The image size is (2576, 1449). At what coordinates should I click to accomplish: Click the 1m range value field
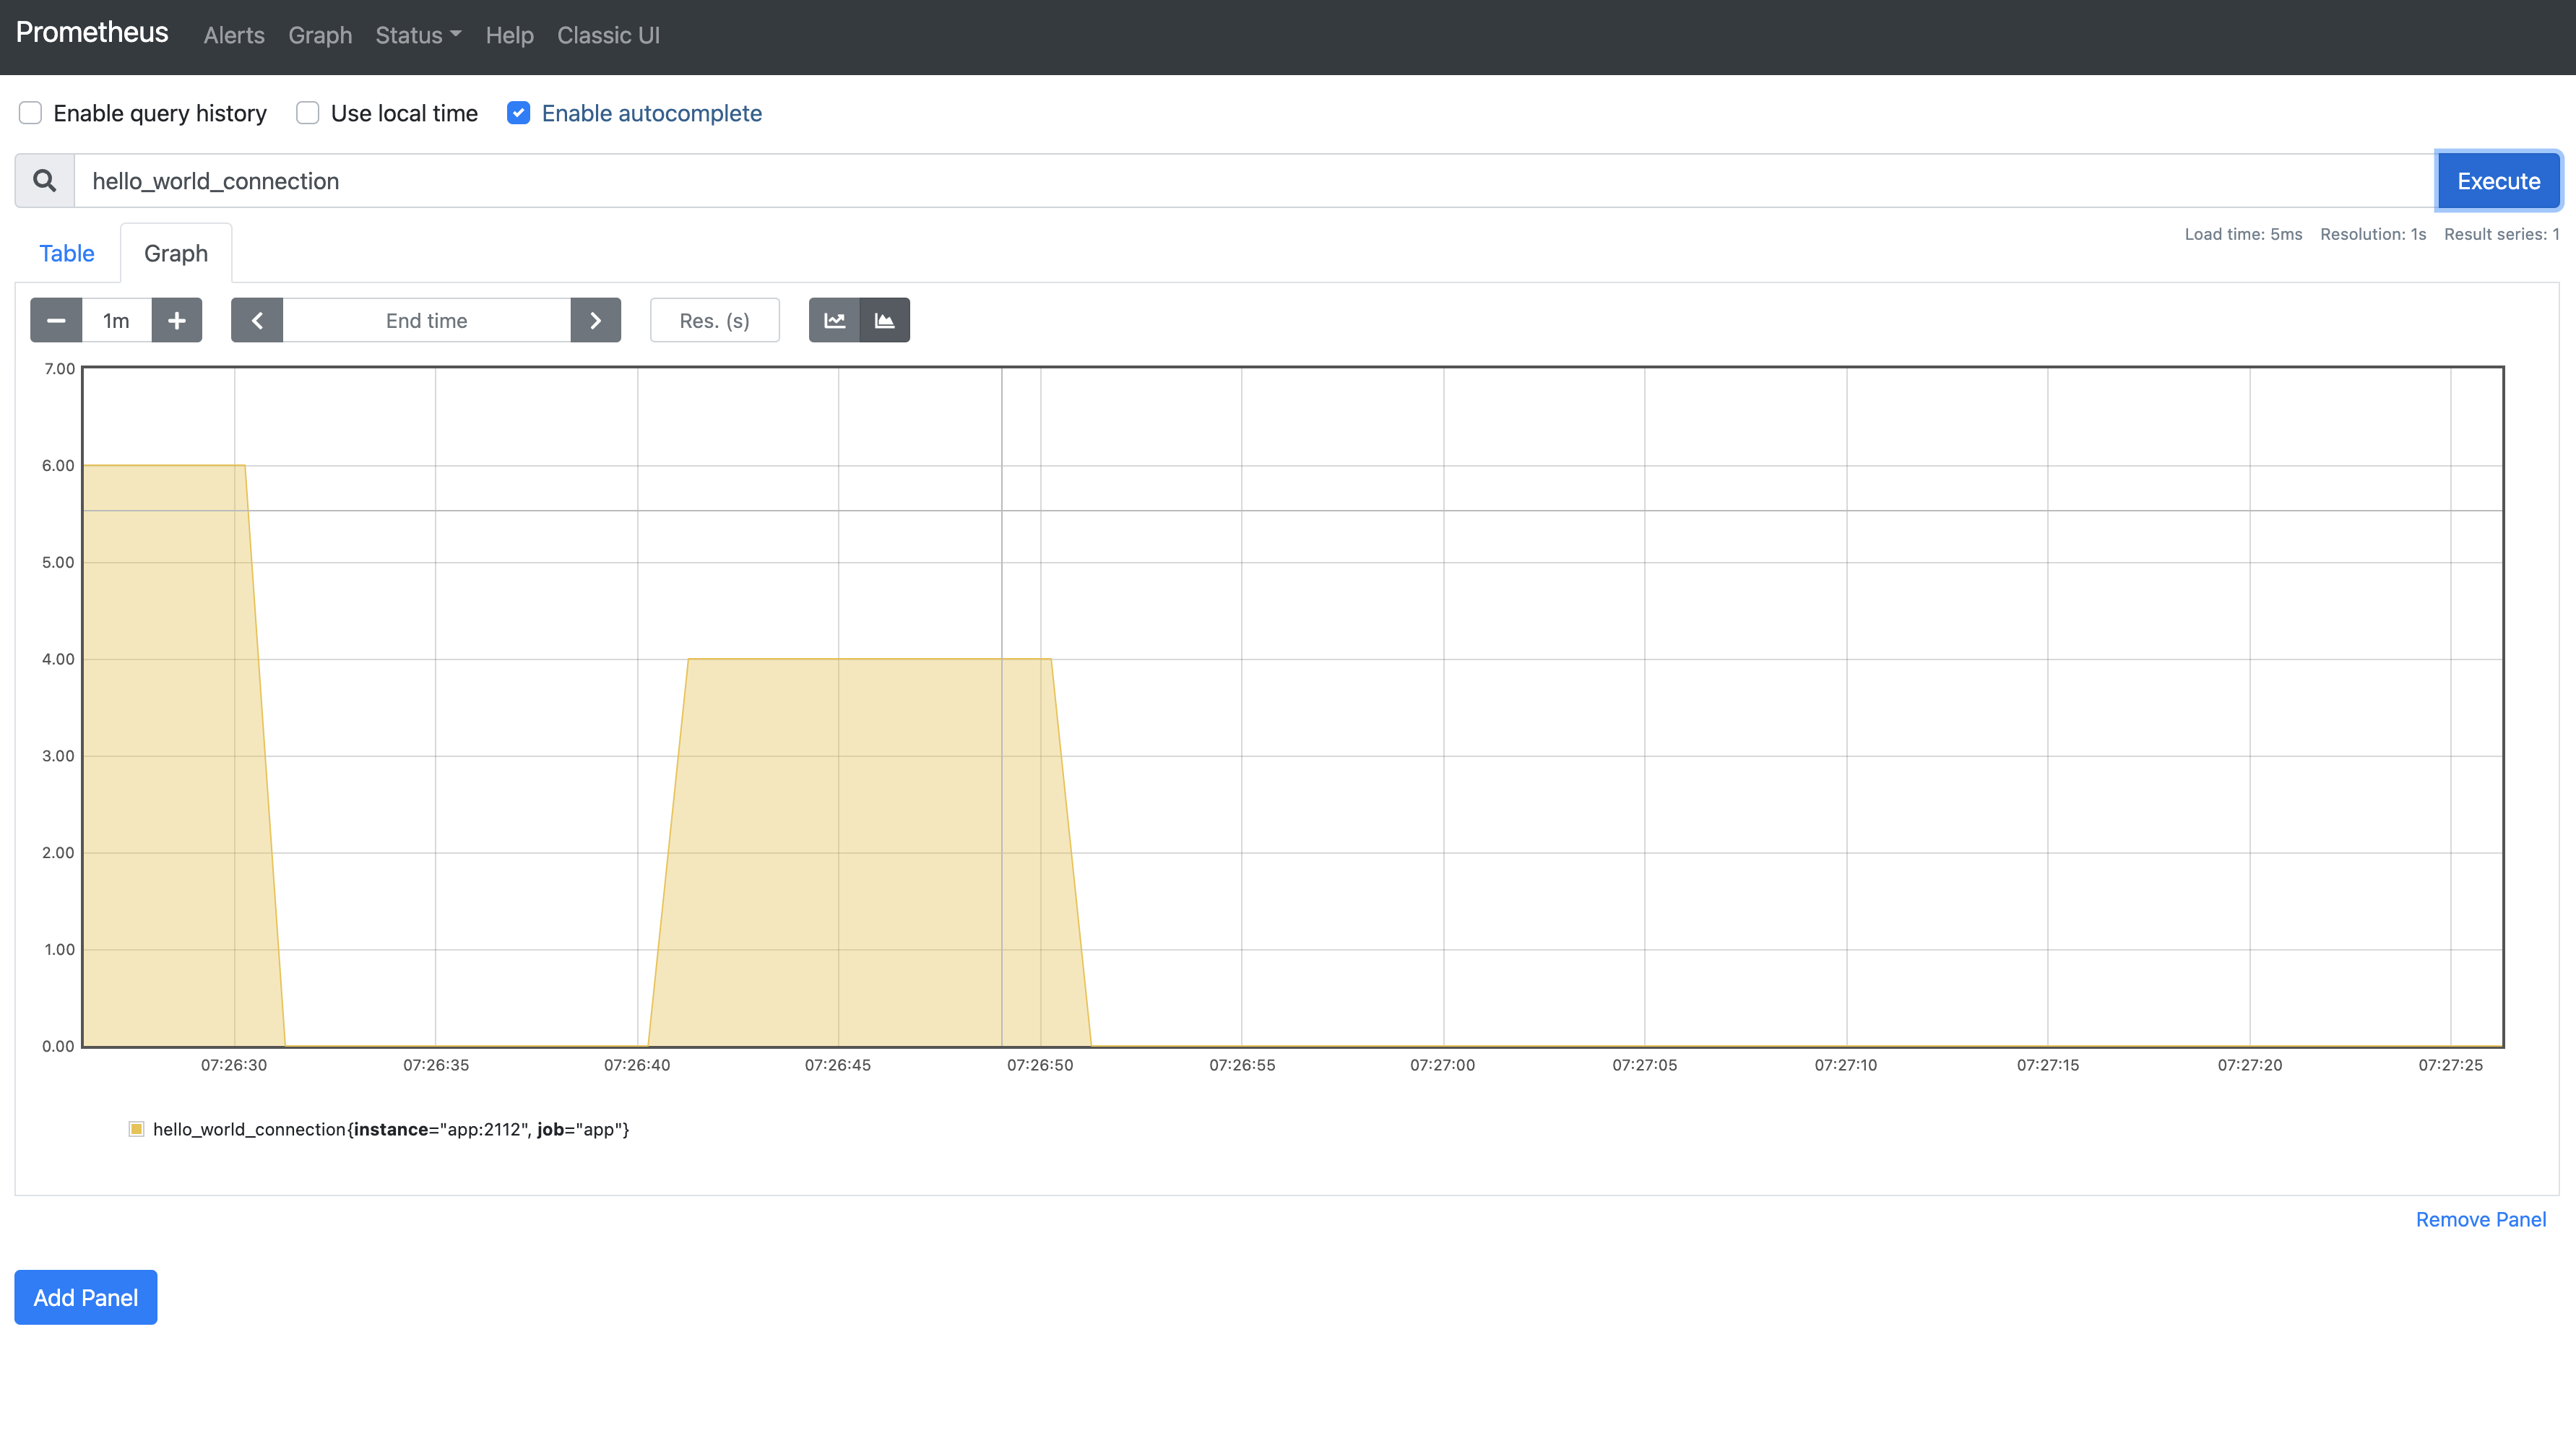point(116,320)
